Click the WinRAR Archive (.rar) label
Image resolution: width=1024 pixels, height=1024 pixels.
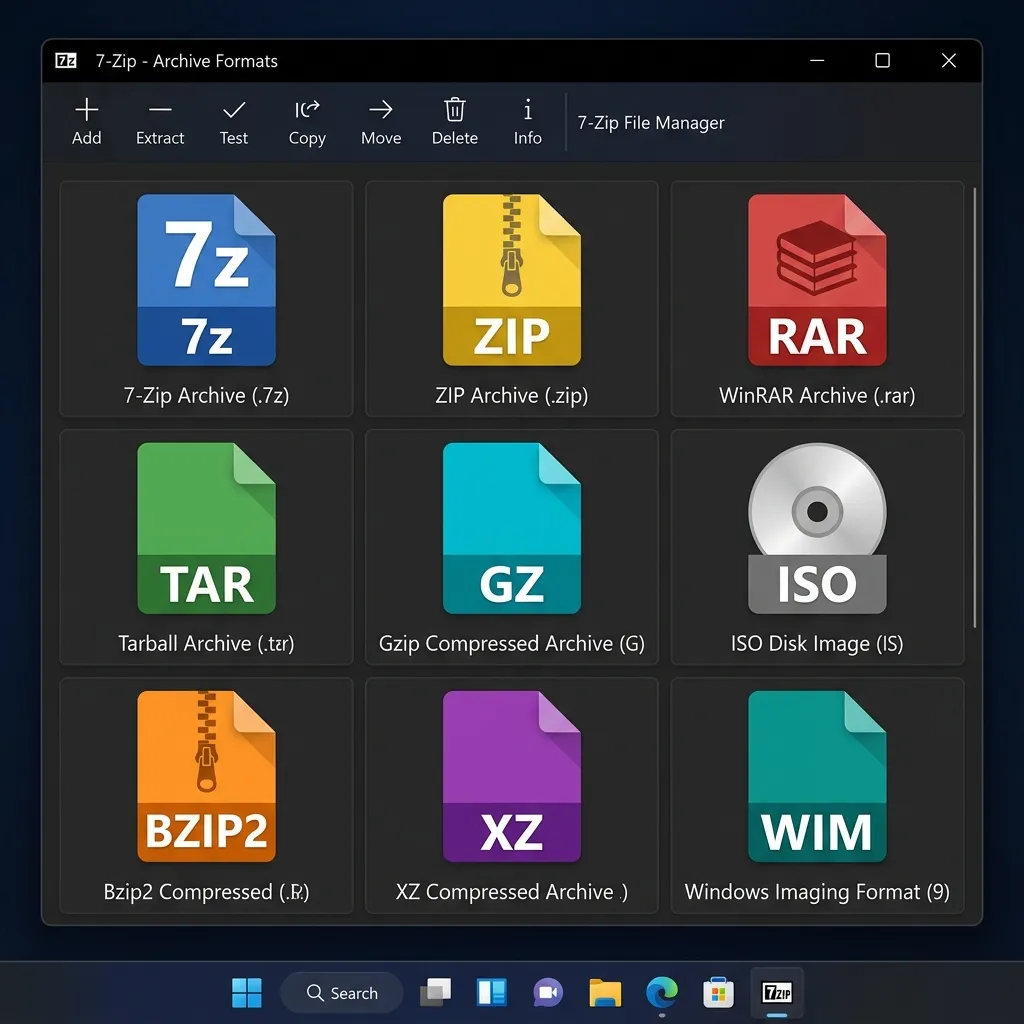[x=817, y=396]
